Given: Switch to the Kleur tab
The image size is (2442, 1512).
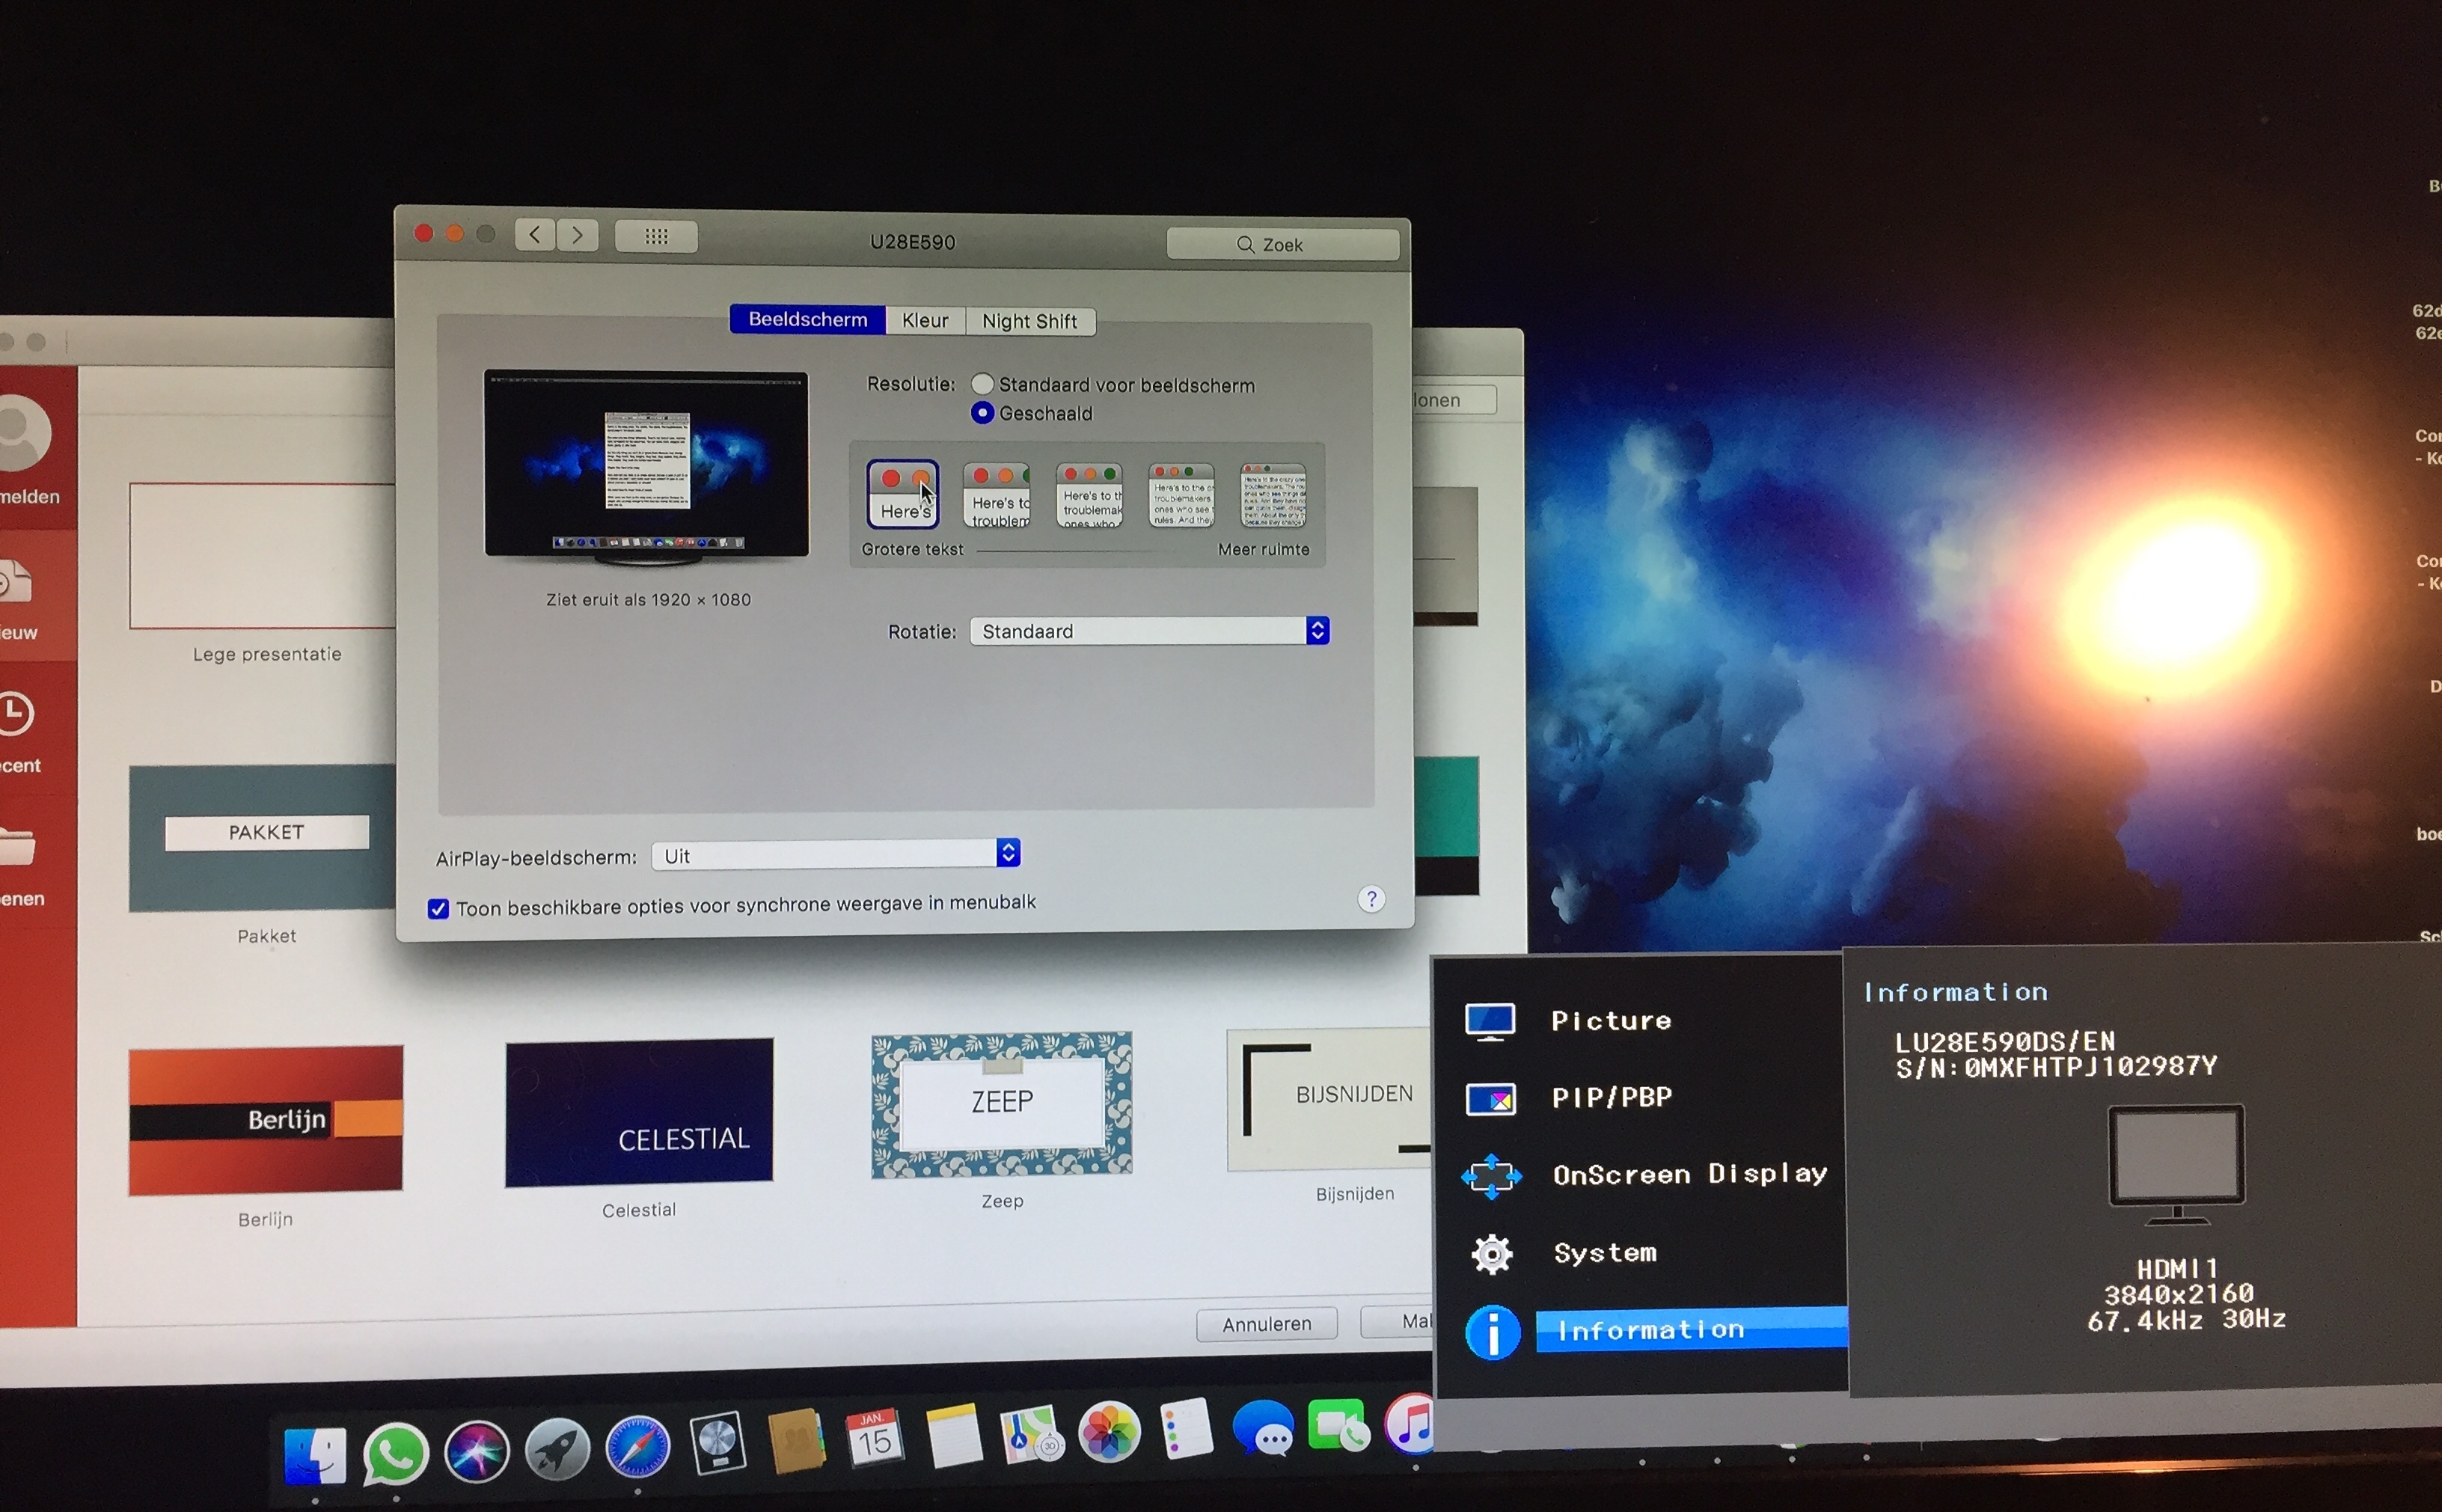Looking at the screenshot, I should (x=925, y=321).
